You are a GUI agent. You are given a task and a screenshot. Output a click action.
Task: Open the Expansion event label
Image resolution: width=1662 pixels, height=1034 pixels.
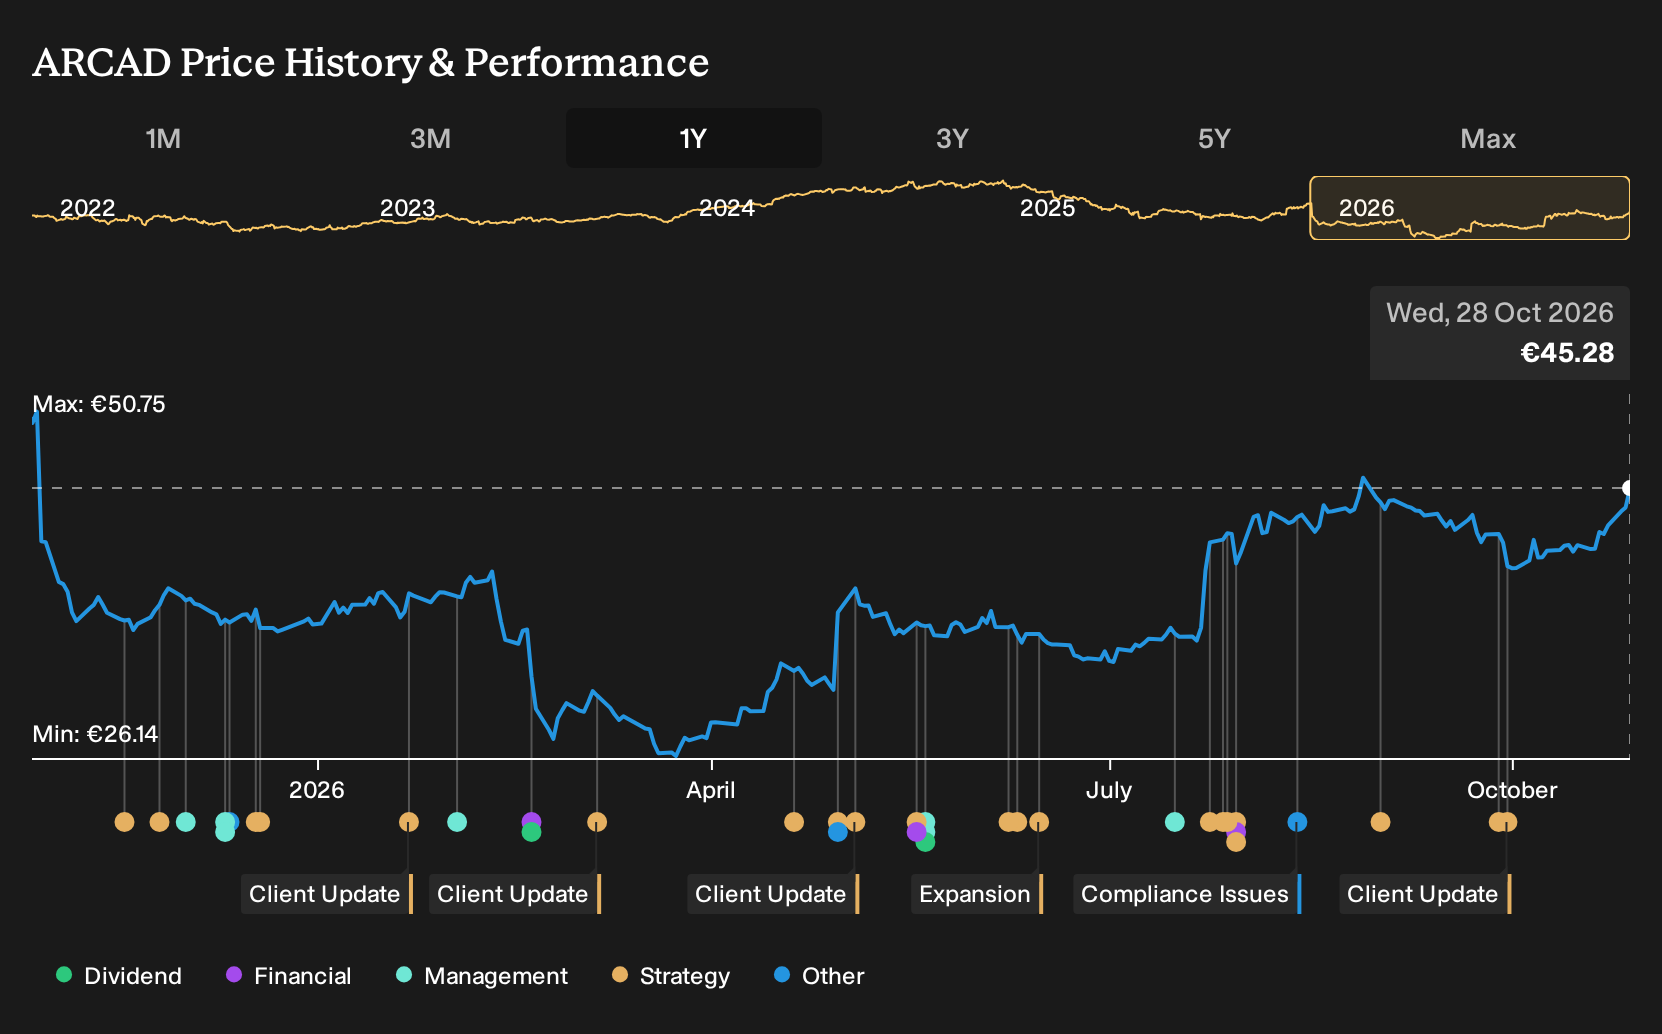[977, 894]
